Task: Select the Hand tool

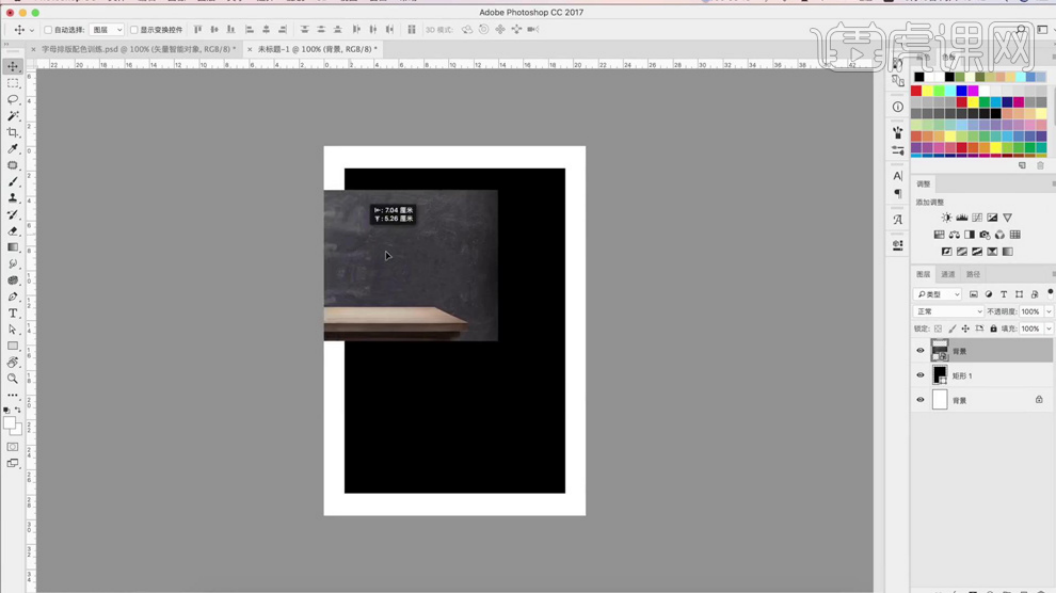Action: click(13, 362)
